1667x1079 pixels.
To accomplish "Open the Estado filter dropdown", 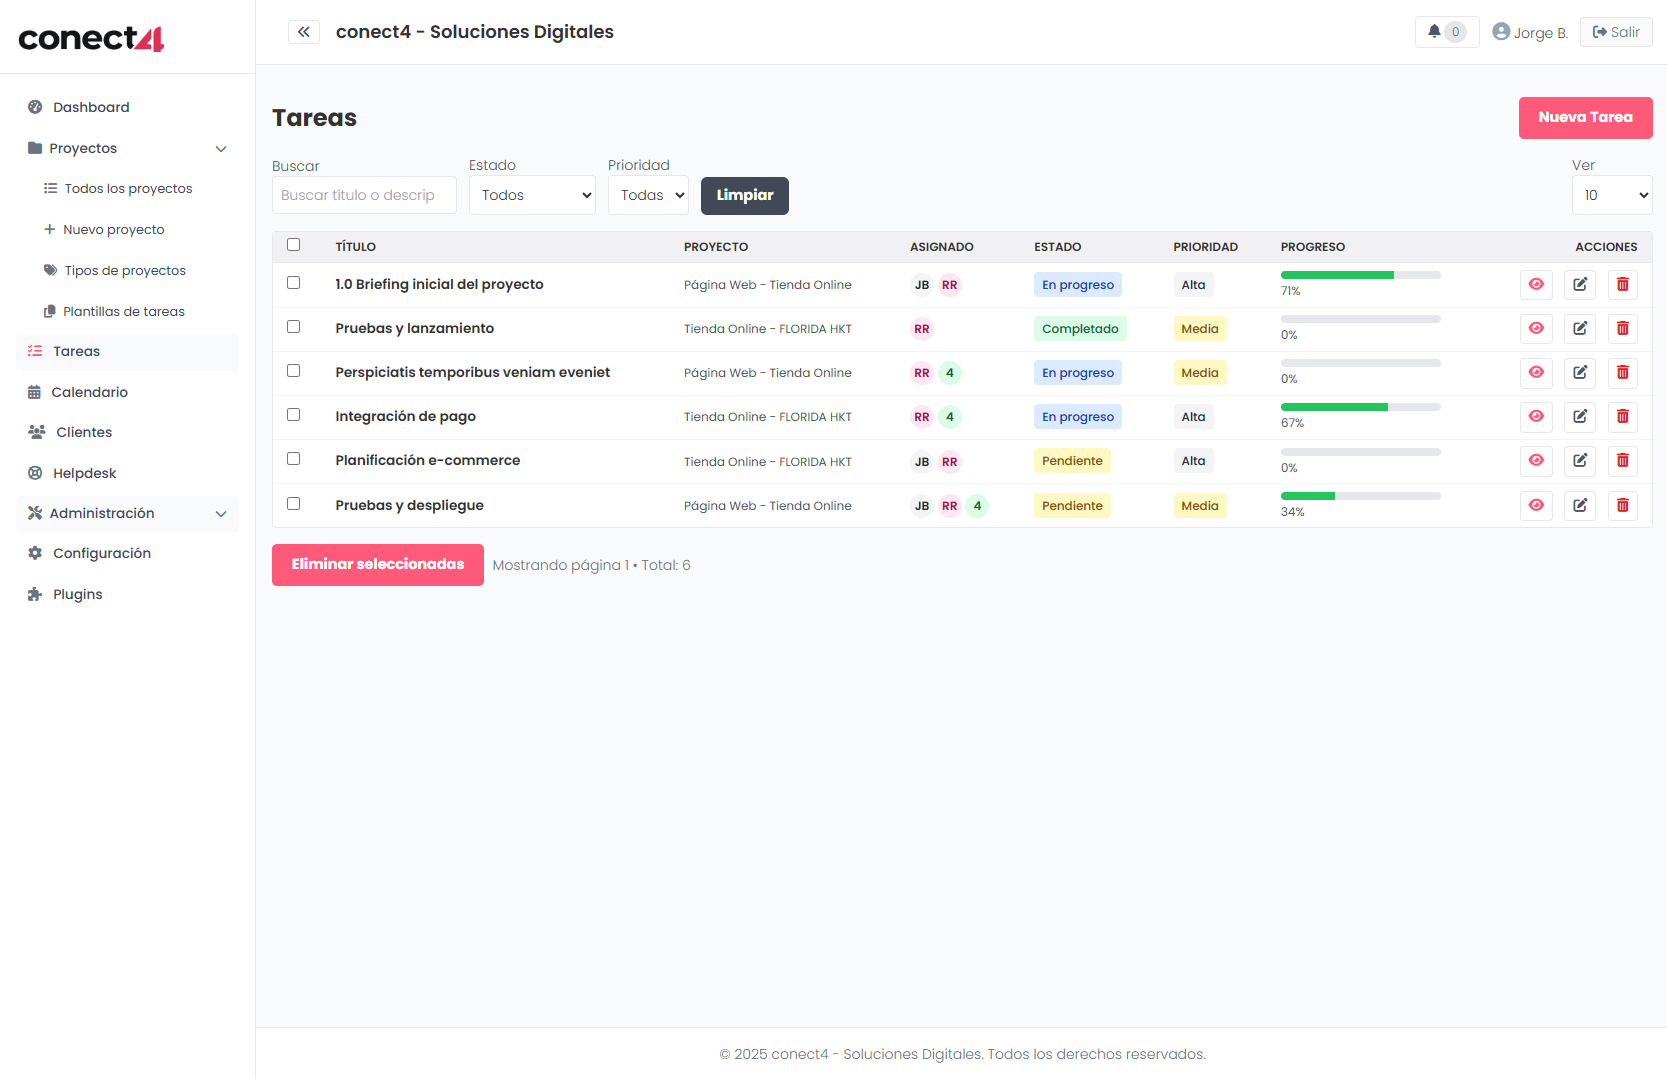I will click(x=532, y=195).
